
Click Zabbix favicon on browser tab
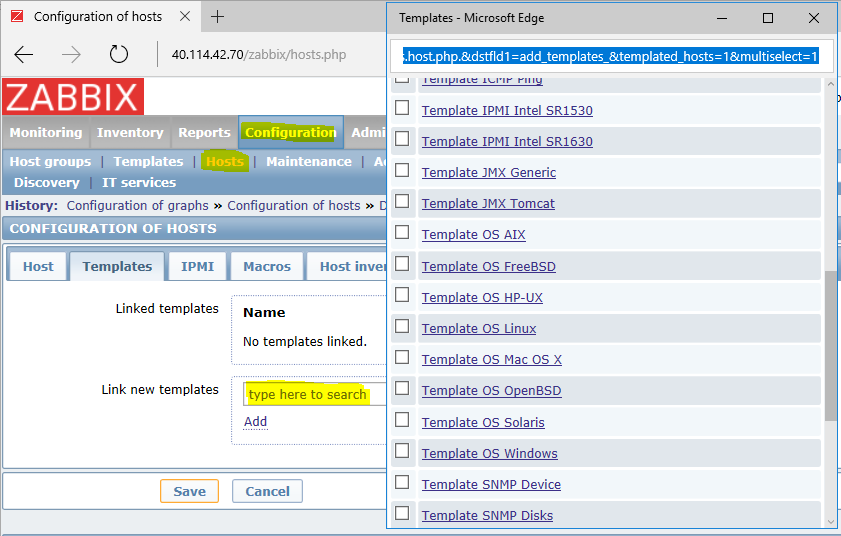pyautogui.click(x=17, y=16)
